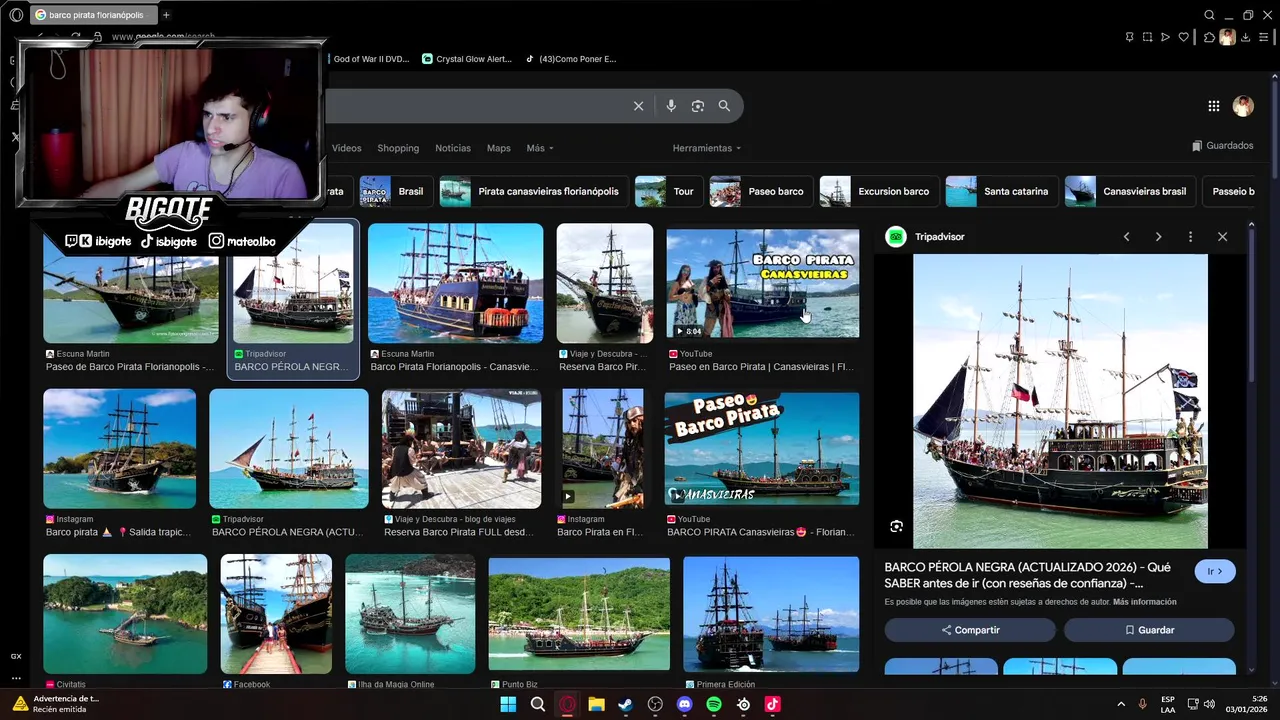Show hidden system tray icons chevron
1280x720 pixels.
click(x=1121, y=704)
